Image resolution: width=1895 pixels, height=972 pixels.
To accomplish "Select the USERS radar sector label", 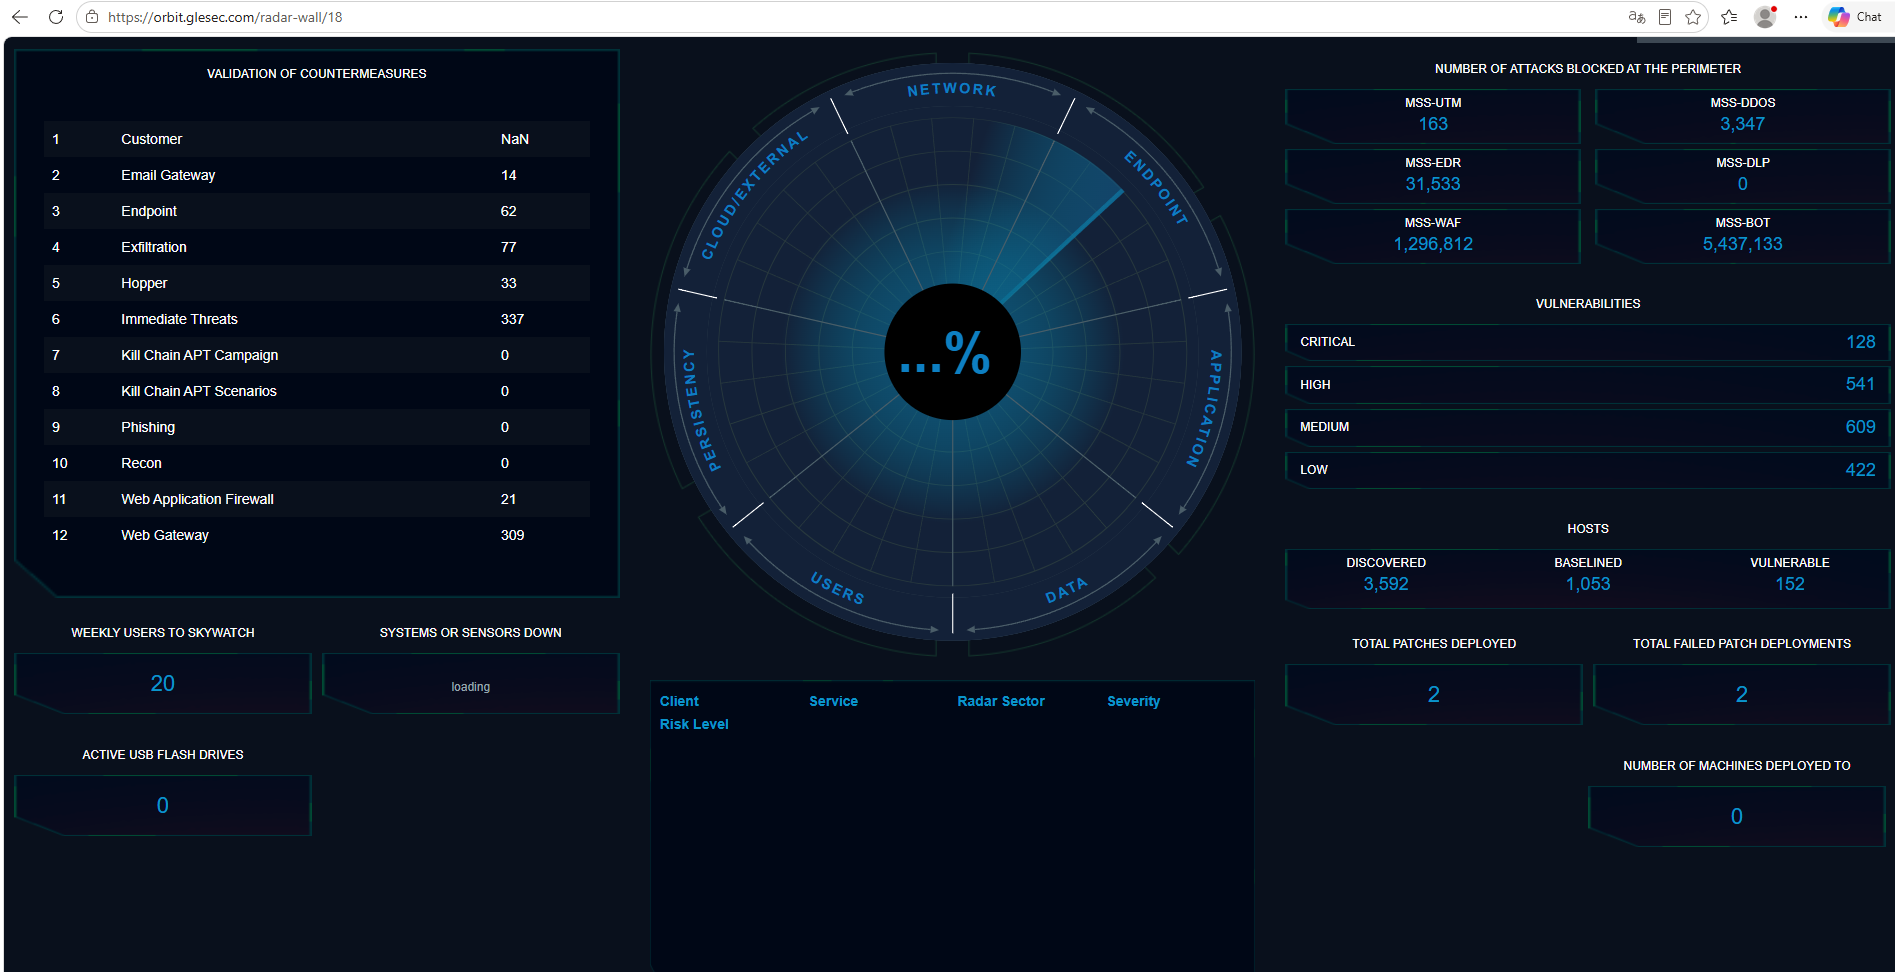I will [838, 588].
